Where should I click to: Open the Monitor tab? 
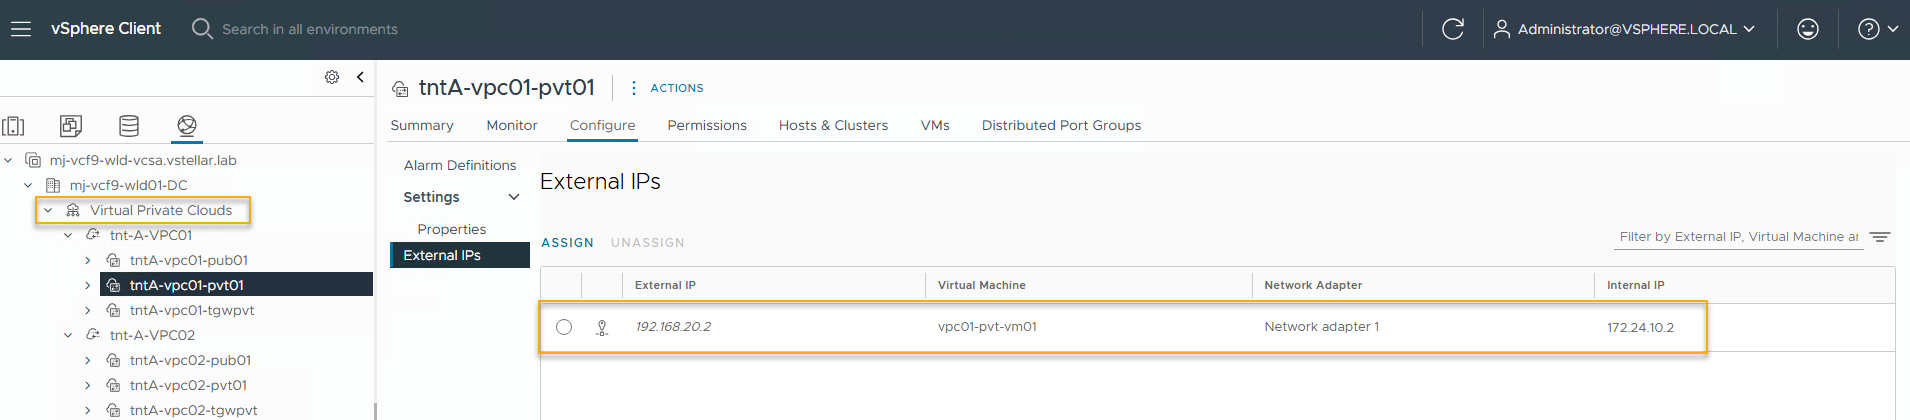pyautogui.click(x=512, y=125)
